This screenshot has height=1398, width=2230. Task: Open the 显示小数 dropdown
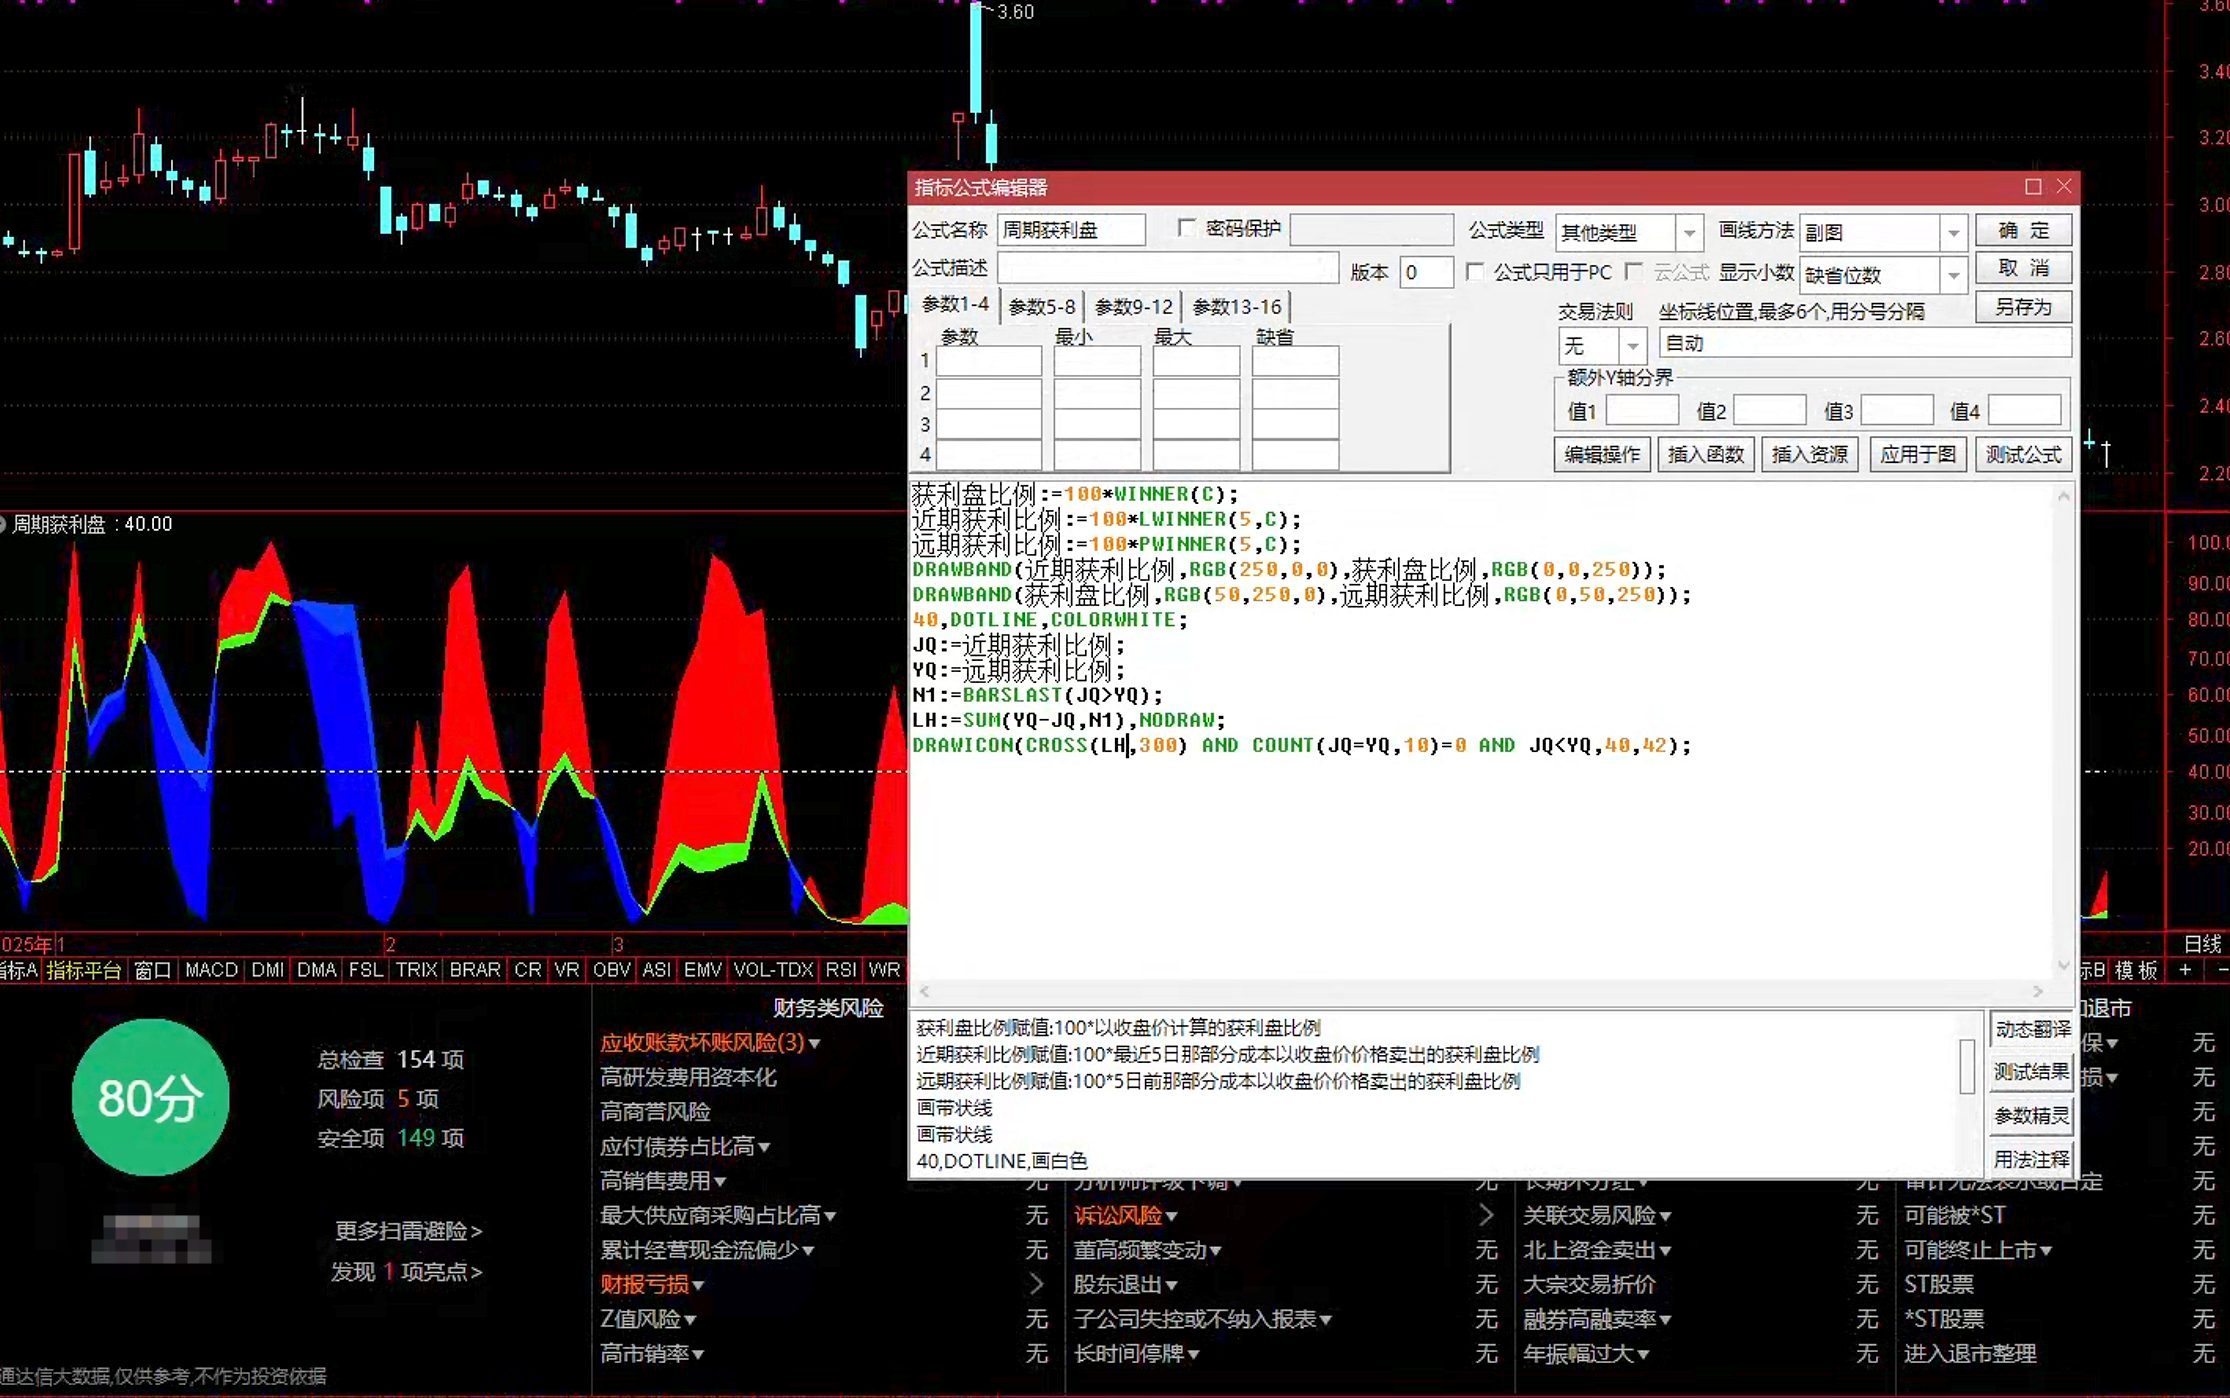click(1953, 275)
